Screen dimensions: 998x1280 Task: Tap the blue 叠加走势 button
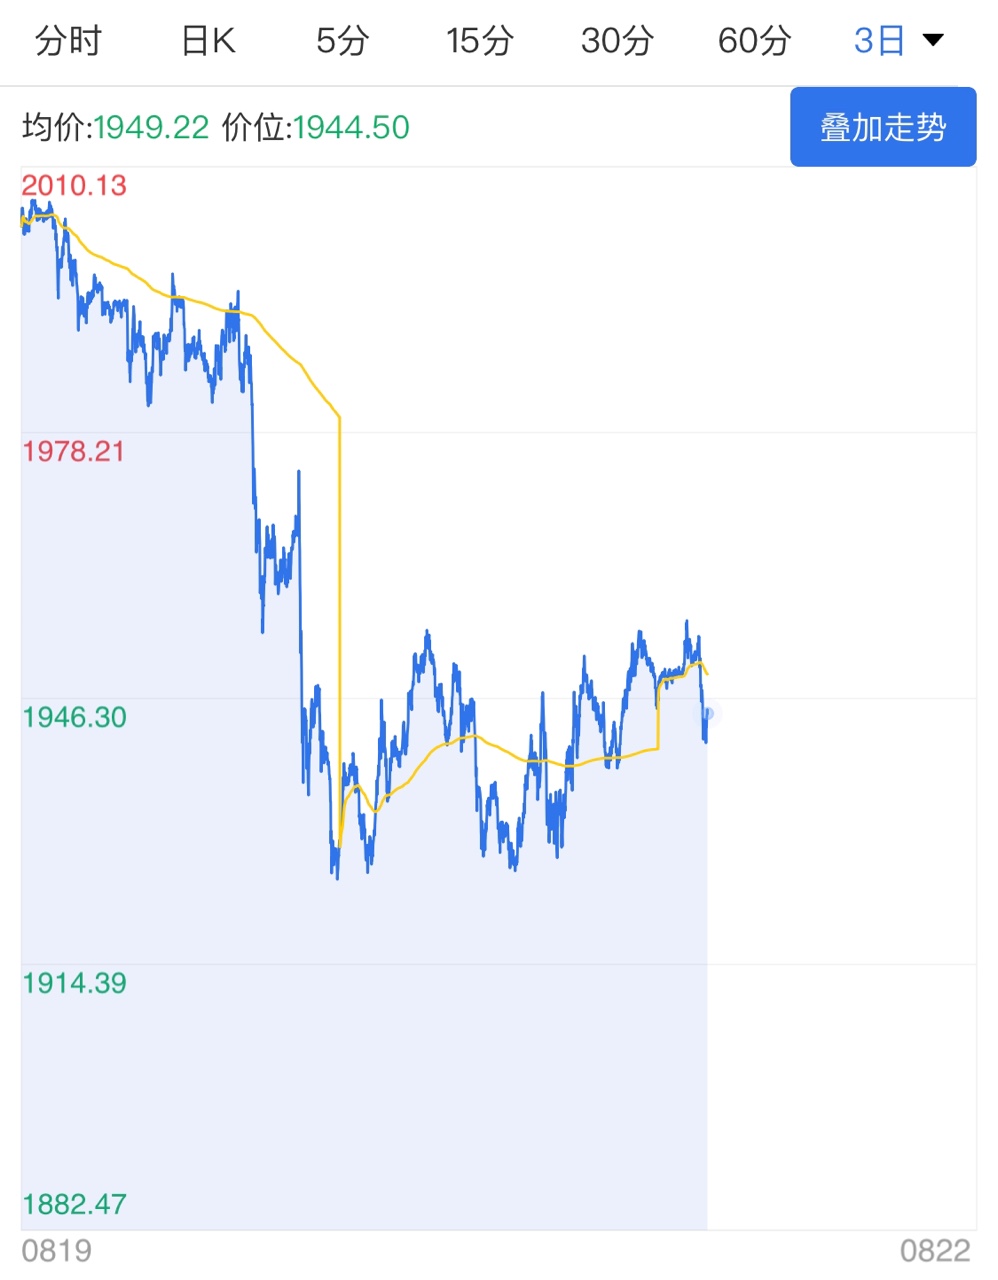pyautogui.click(x=883, y=127)
